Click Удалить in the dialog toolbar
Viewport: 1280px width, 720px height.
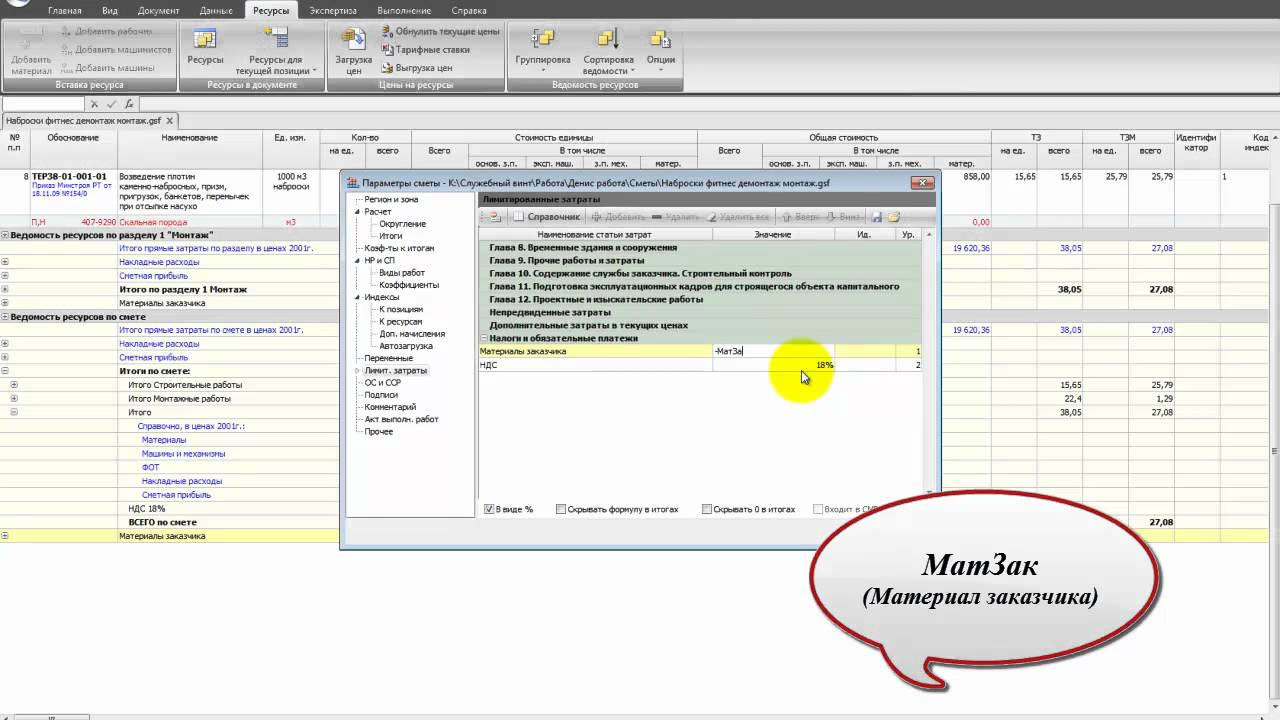(675, 216)
